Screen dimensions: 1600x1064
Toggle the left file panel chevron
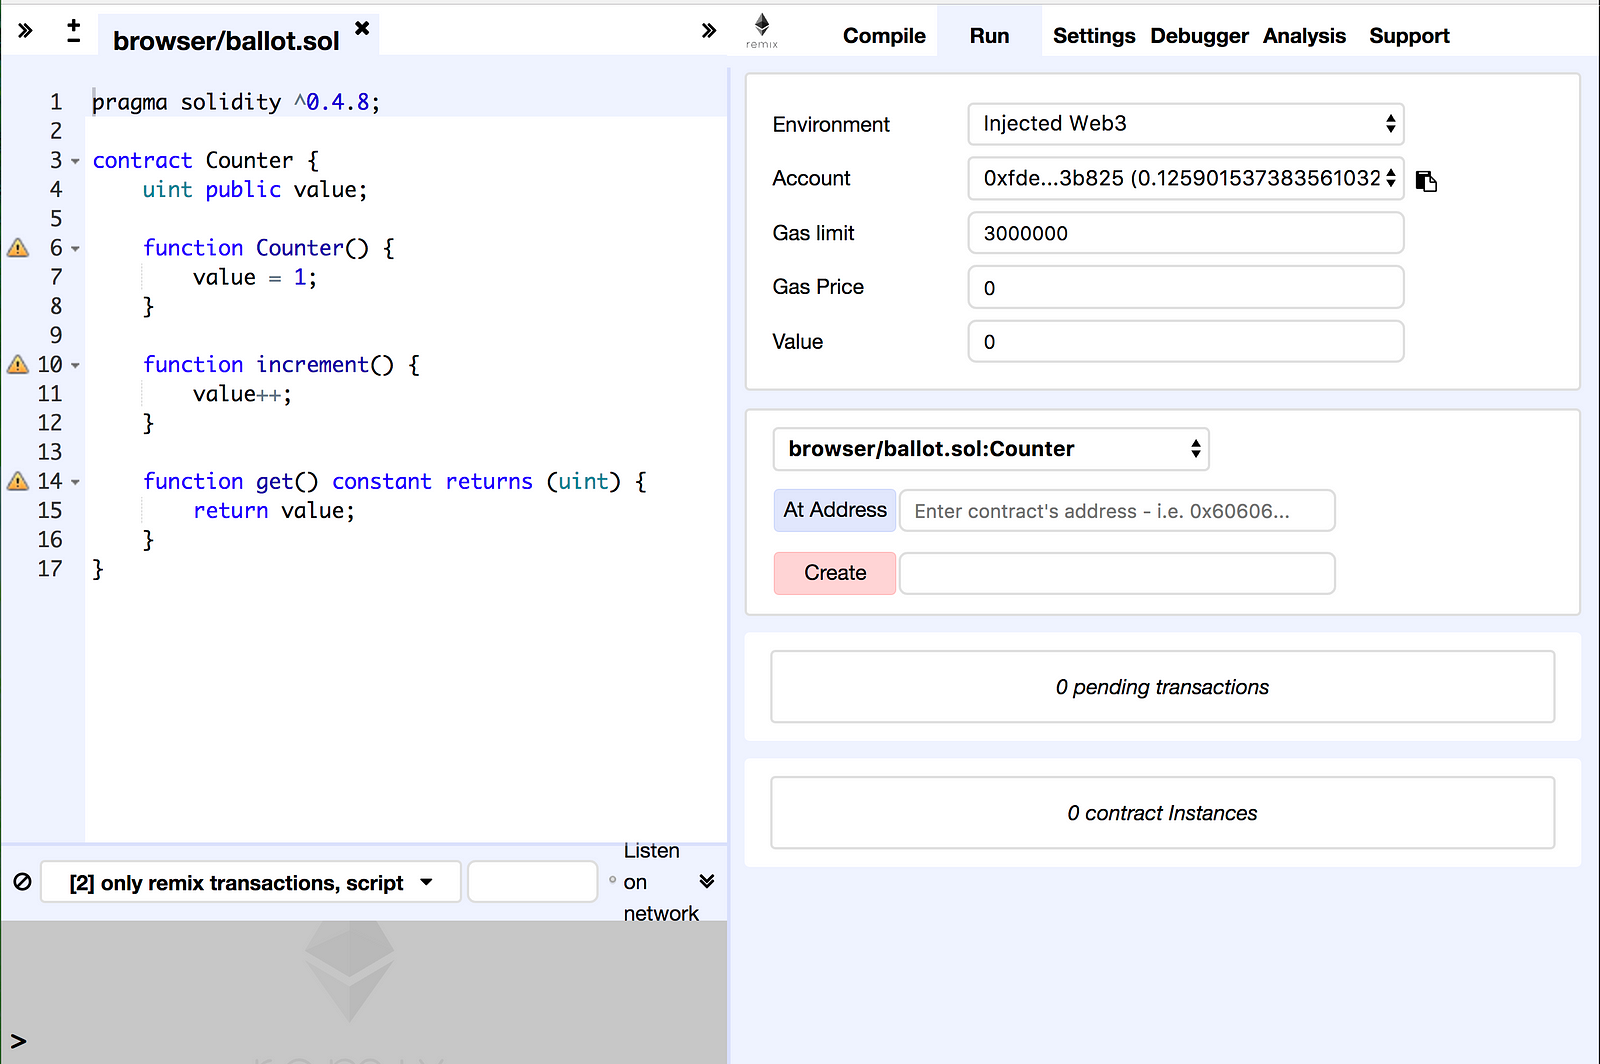(x=25, y=31)
